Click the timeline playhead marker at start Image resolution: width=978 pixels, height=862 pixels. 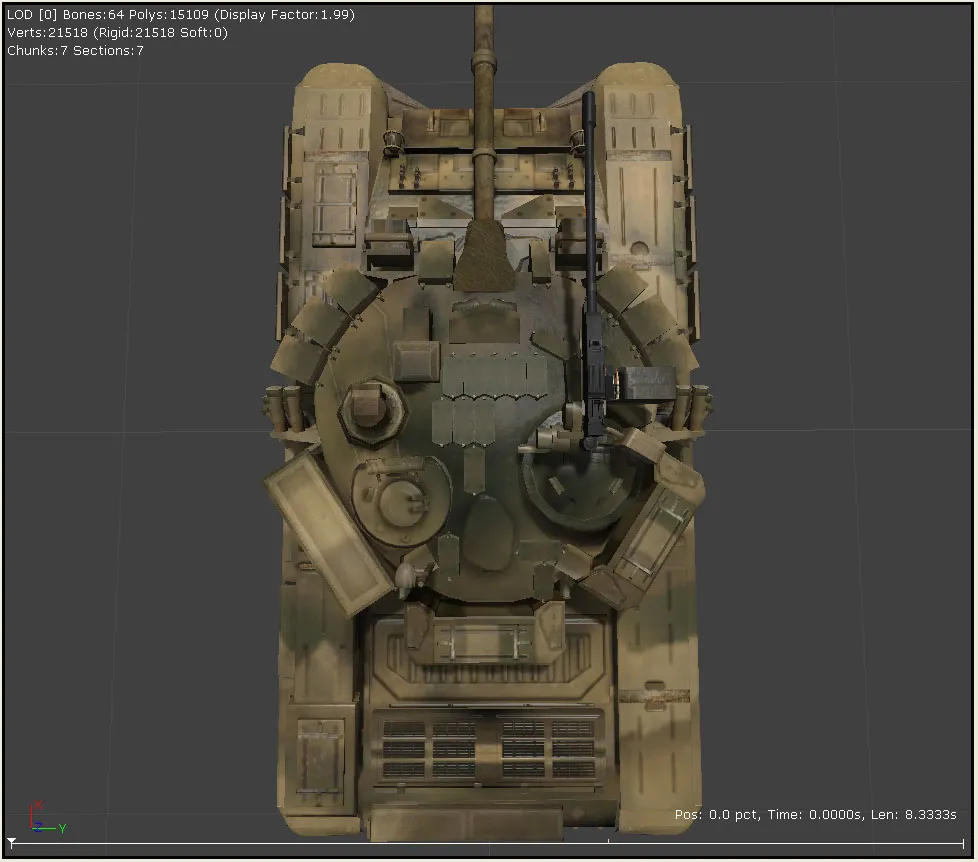click(11, 843)
